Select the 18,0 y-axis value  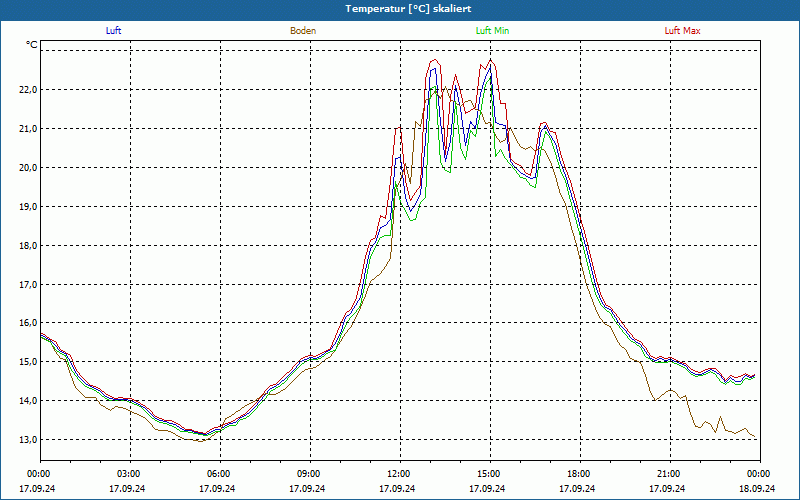pos(26,246)
